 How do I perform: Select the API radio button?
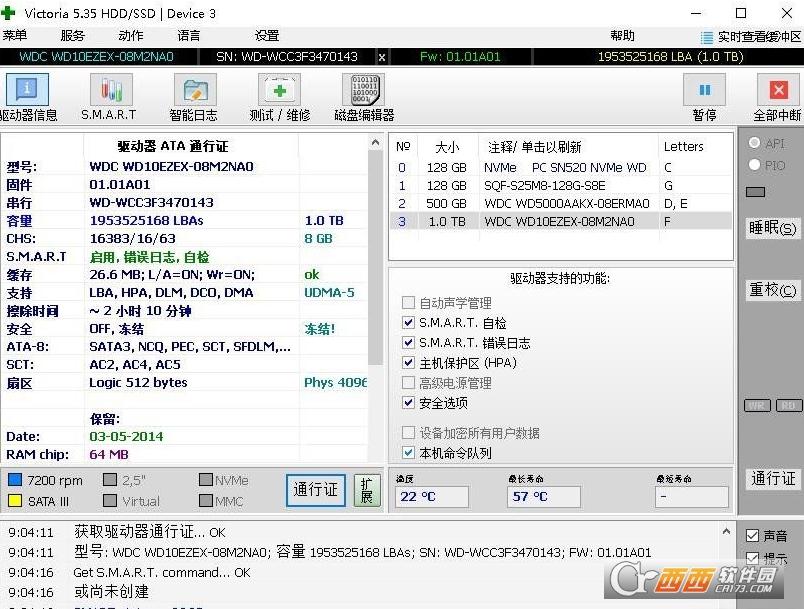point(754,143)
